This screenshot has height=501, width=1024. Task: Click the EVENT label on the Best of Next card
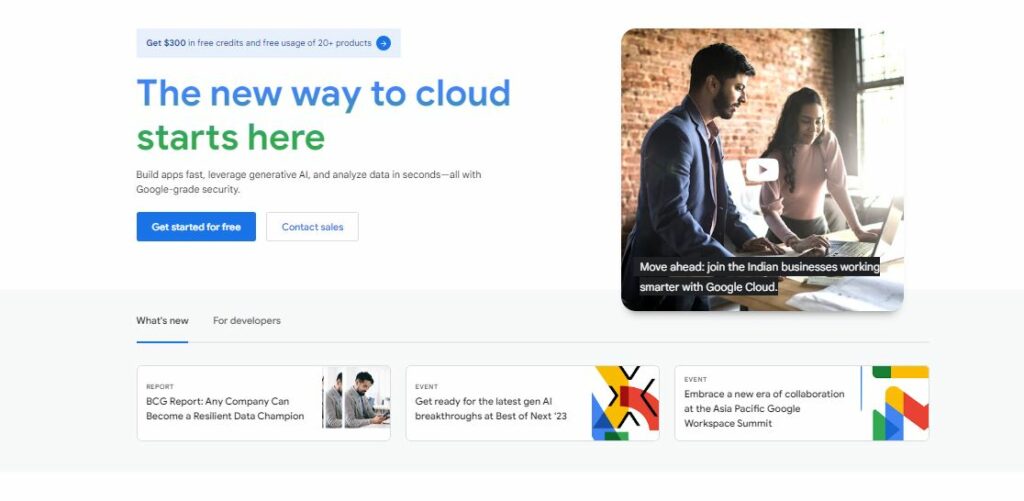coord(426,387)
